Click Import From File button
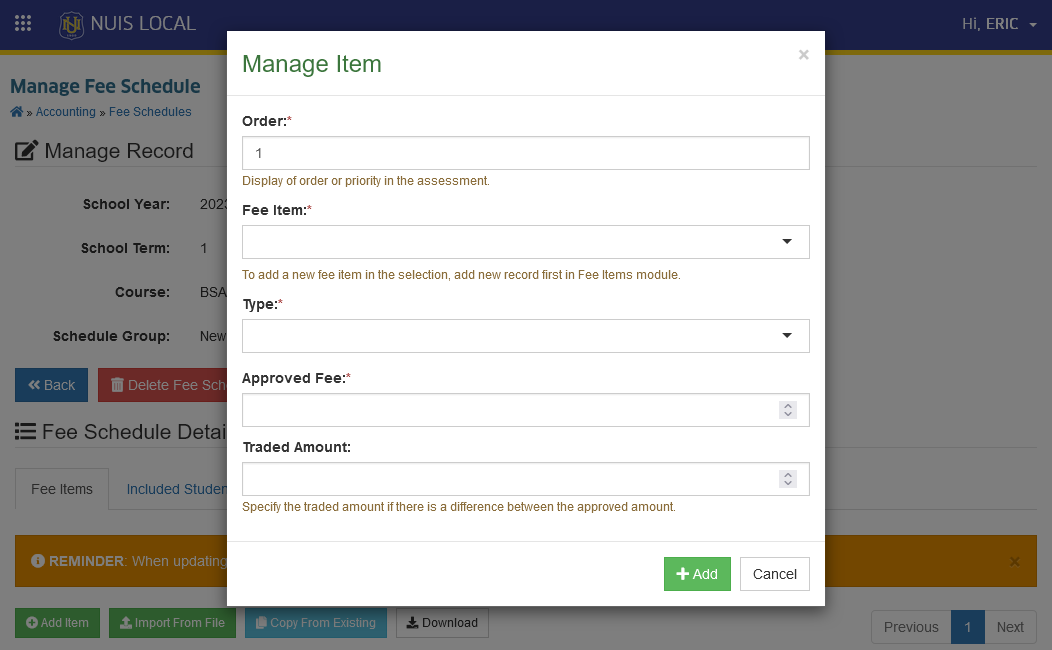Viewport: 1052px width, 650px height. (x=172, y=623)
